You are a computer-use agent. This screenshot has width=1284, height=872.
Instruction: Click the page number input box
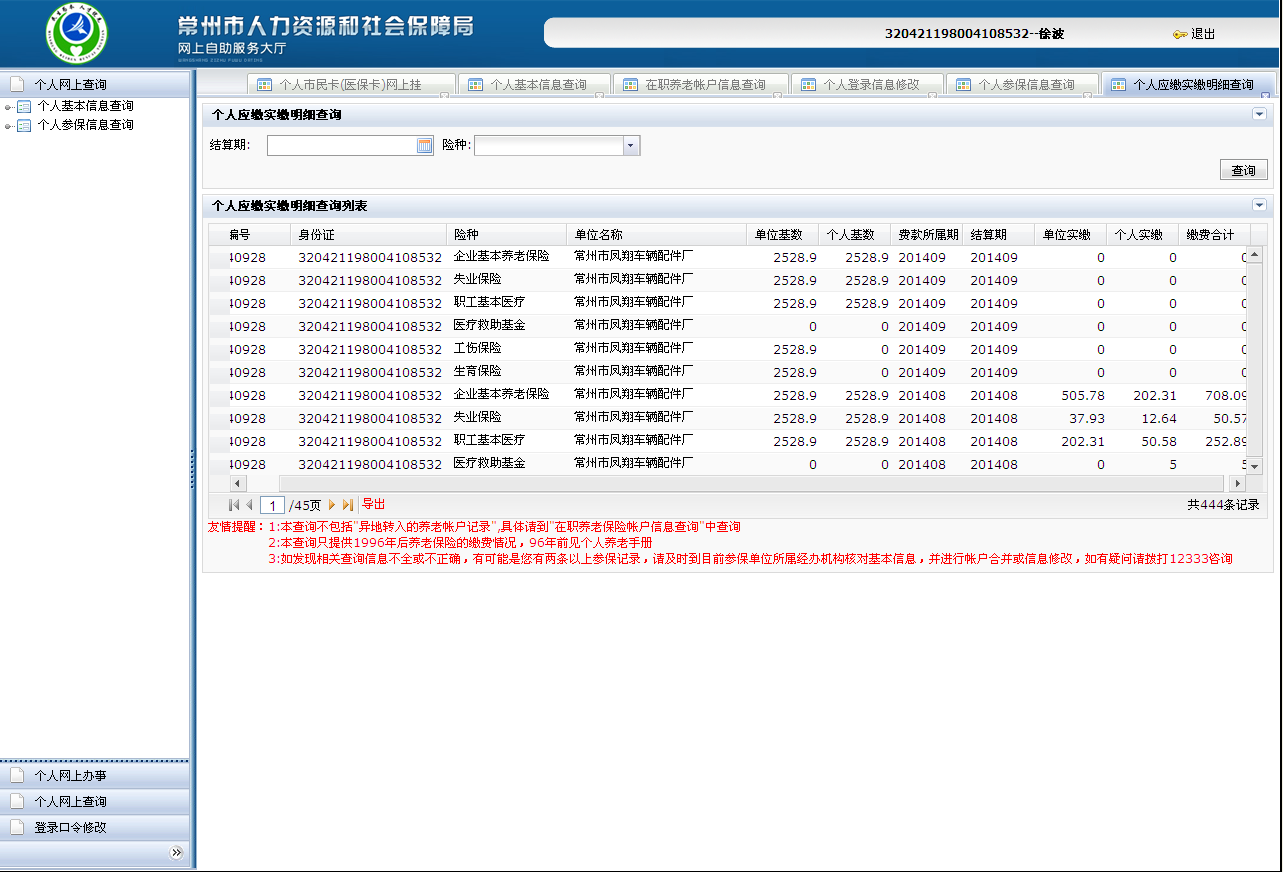[x=272, y=506]
